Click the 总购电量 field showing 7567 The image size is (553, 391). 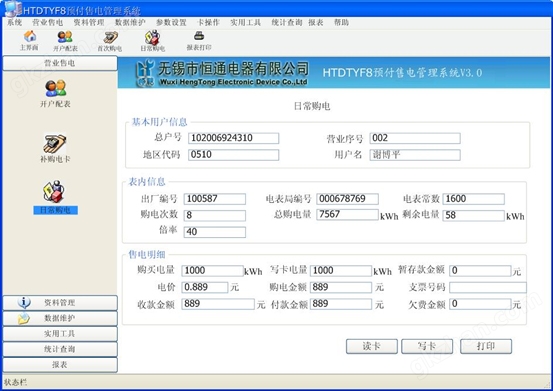pos(347,215)
